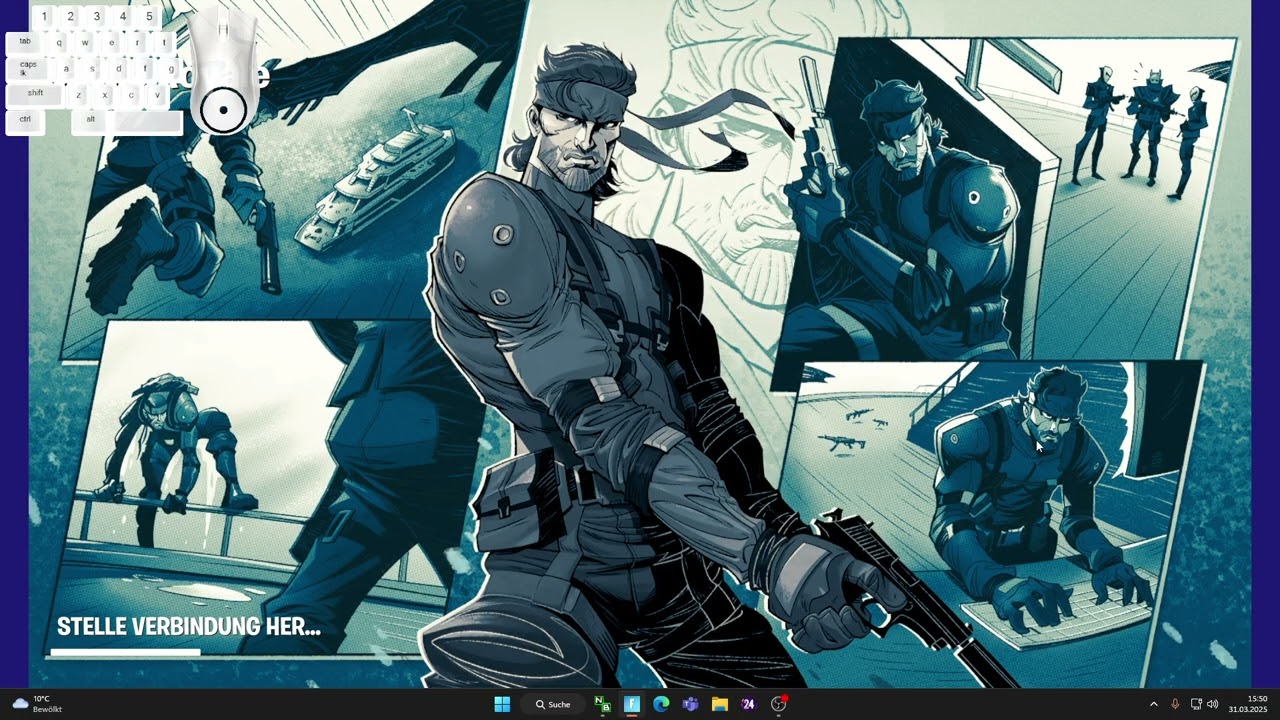Open File Explorer from the taskbar
The image size is (1280, 720).
[x=719, y=704]
